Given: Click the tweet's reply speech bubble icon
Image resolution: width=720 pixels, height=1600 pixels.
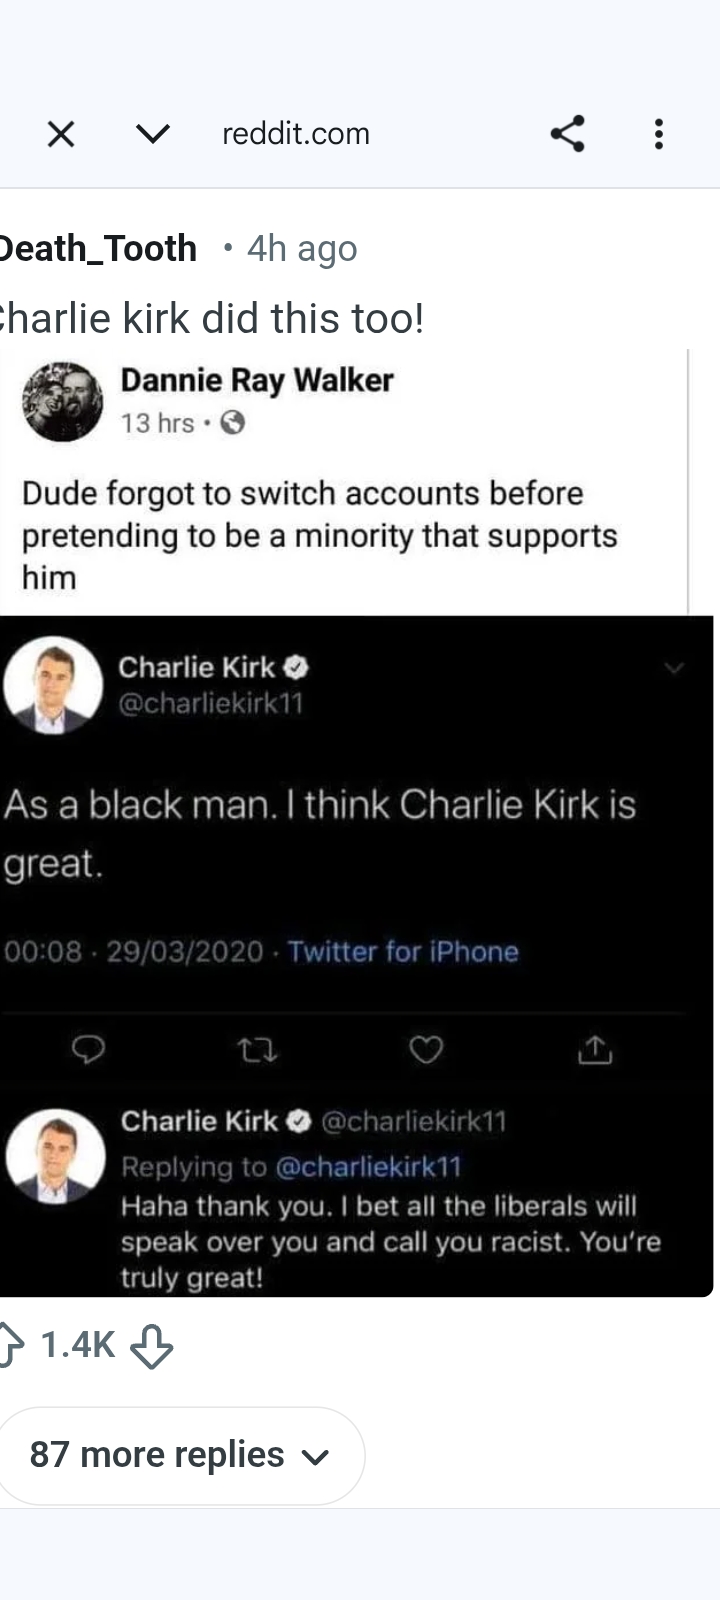Looking at the screenshot, I should tap(89, 1049).
